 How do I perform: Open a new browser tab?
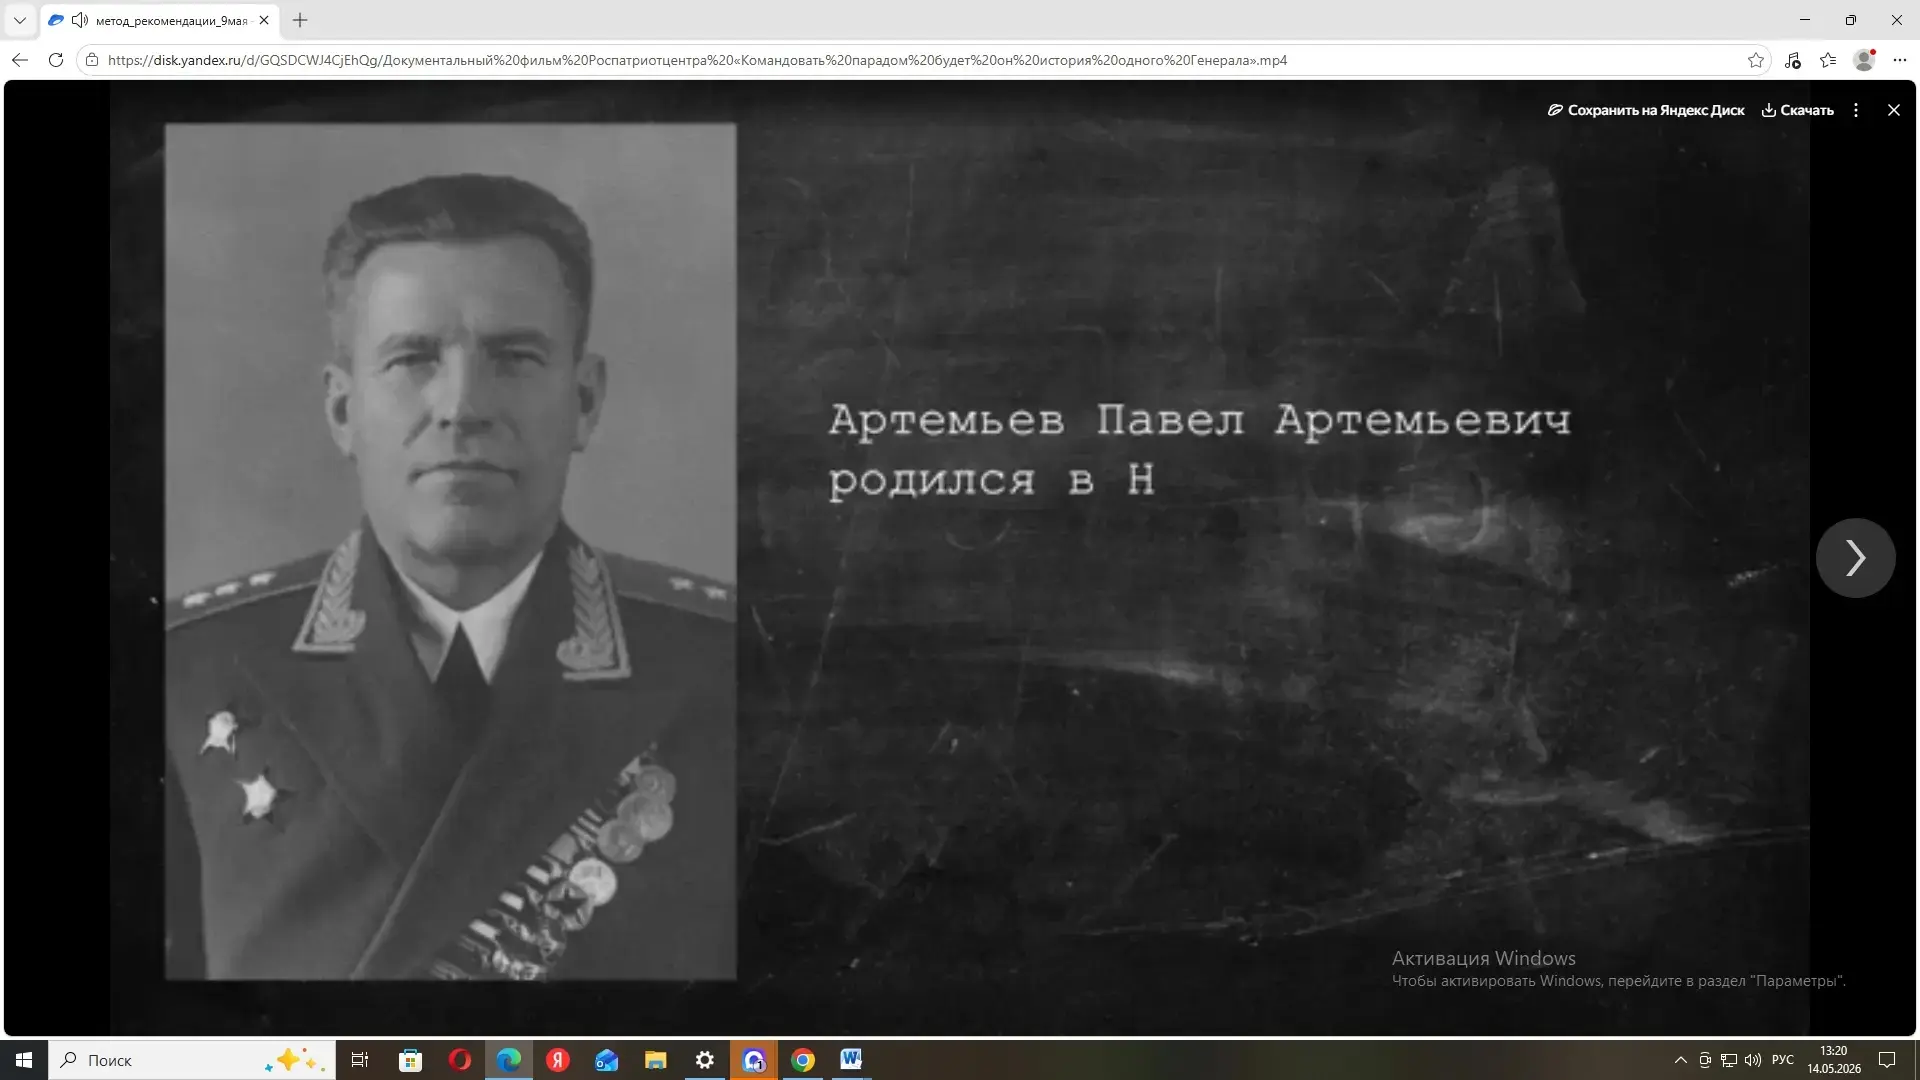click(300, 20)
